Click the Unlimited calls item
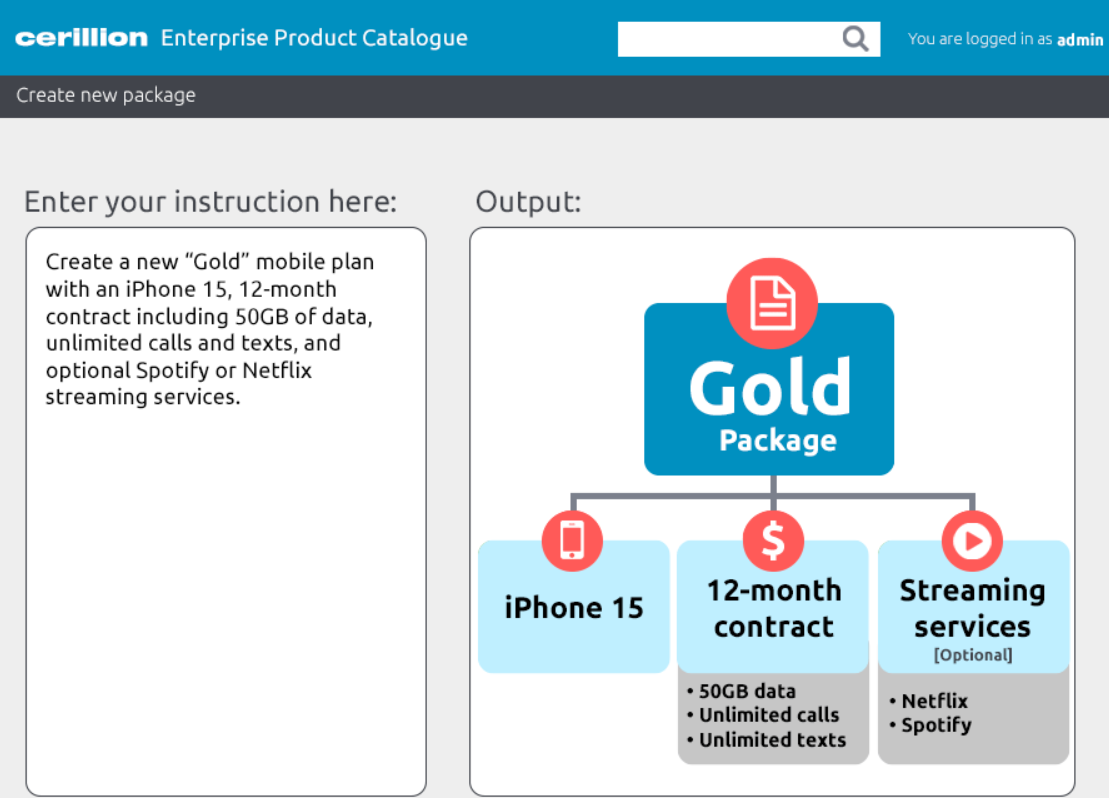Image resolution: width=1109 pixels, height=798 pixels. tap(768, 715)
